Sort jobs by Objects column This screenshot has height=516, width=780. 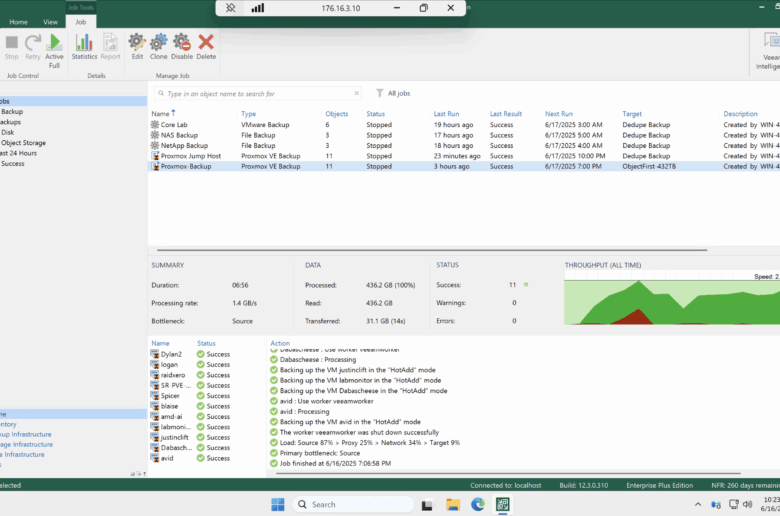337,114
